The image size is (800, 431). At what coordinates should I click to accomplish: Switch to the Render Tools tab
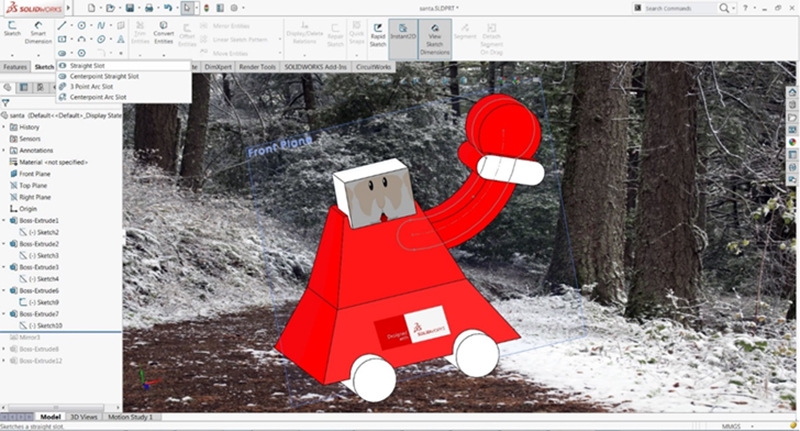tap(257, 67)
